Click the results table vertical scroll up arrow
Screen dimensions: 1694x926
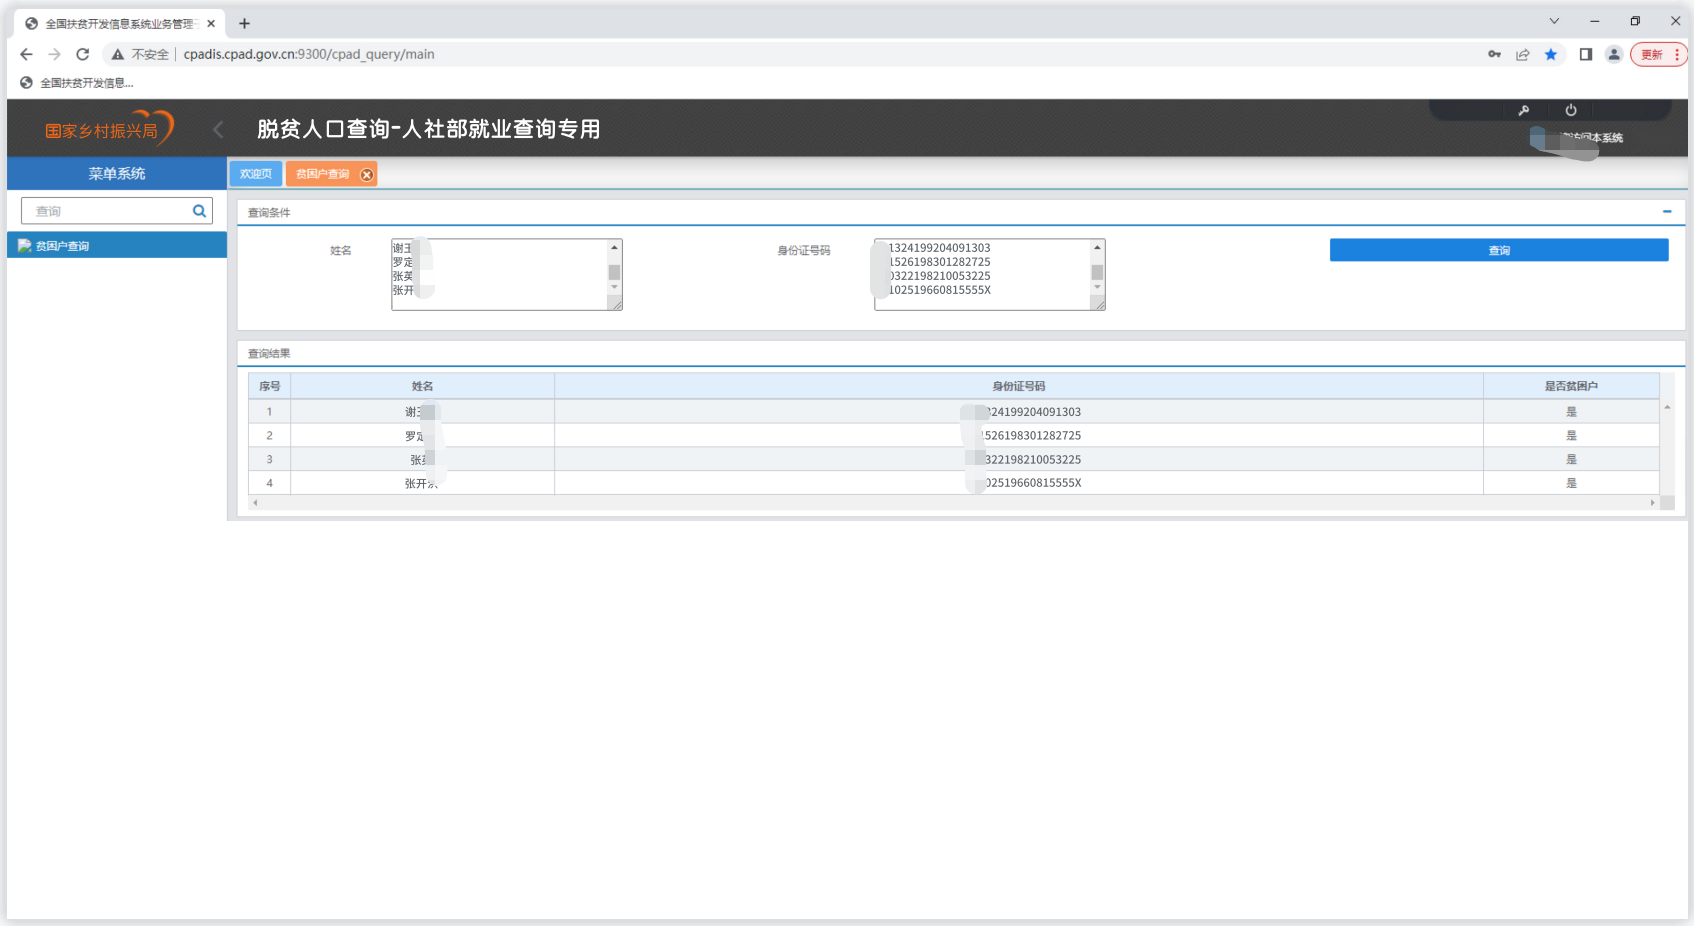coord(1667,407)
